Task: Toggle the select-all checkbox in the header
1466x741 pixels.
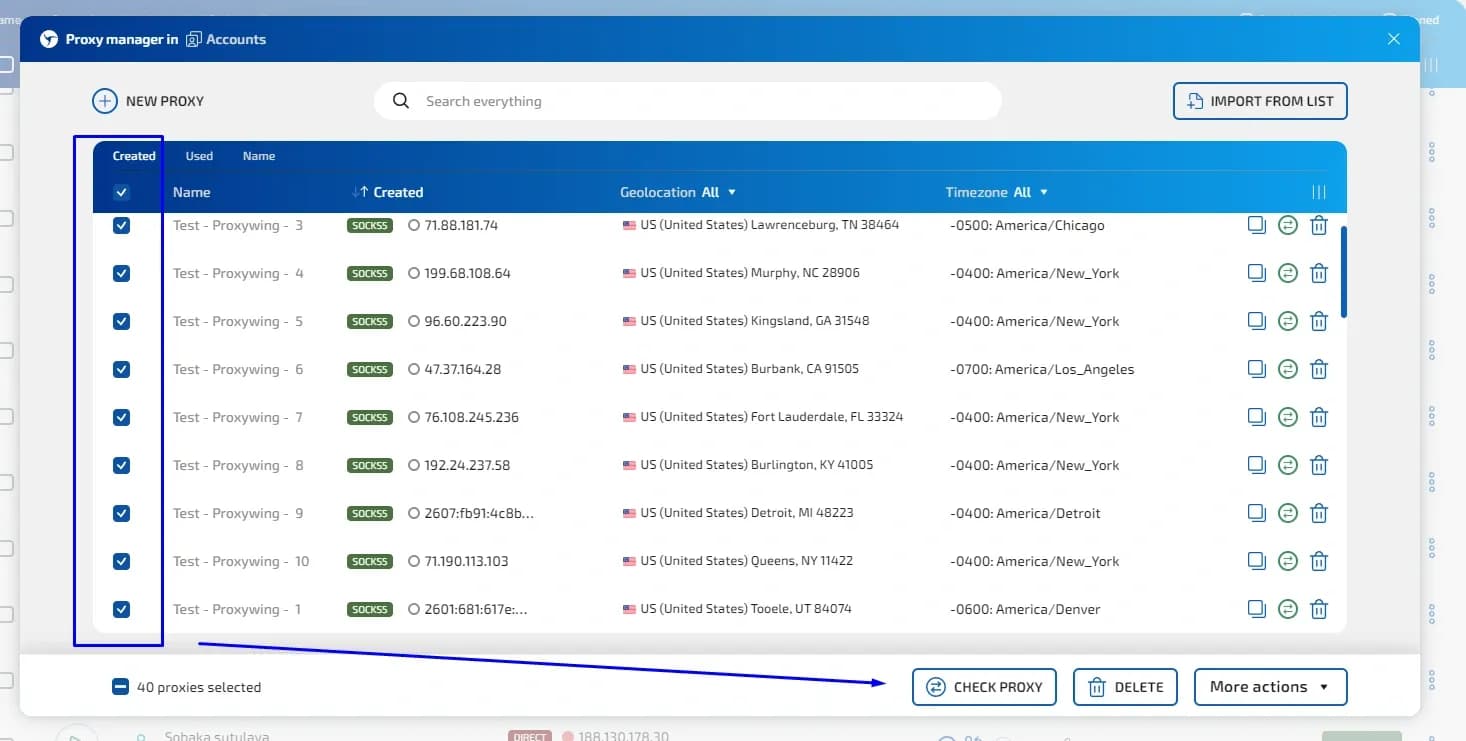Action: (x=121, y=191)
